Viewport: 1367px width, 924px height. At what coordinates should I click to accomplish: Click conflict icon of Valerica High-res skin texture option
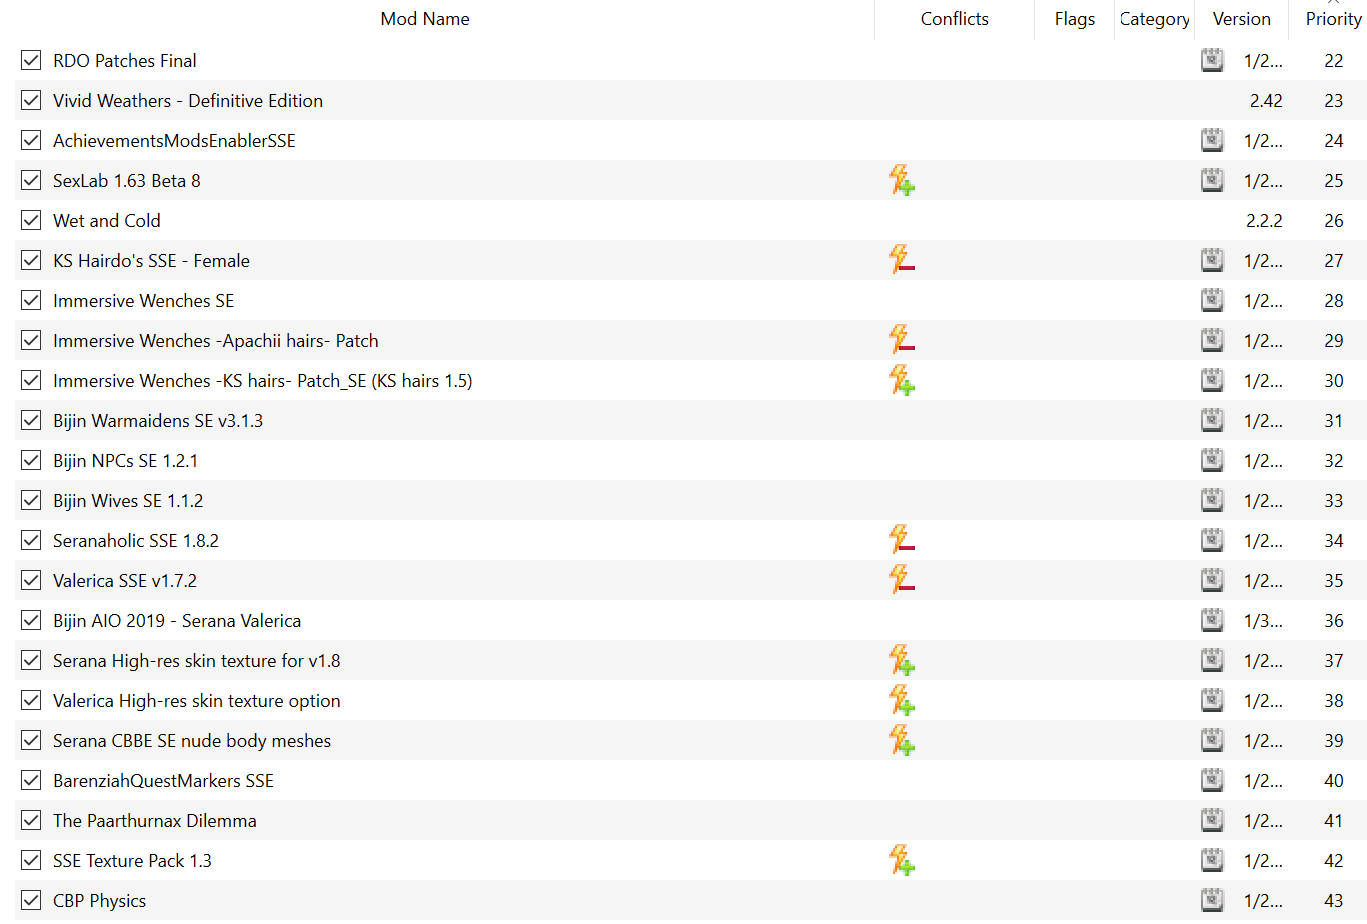click(902, 700)
